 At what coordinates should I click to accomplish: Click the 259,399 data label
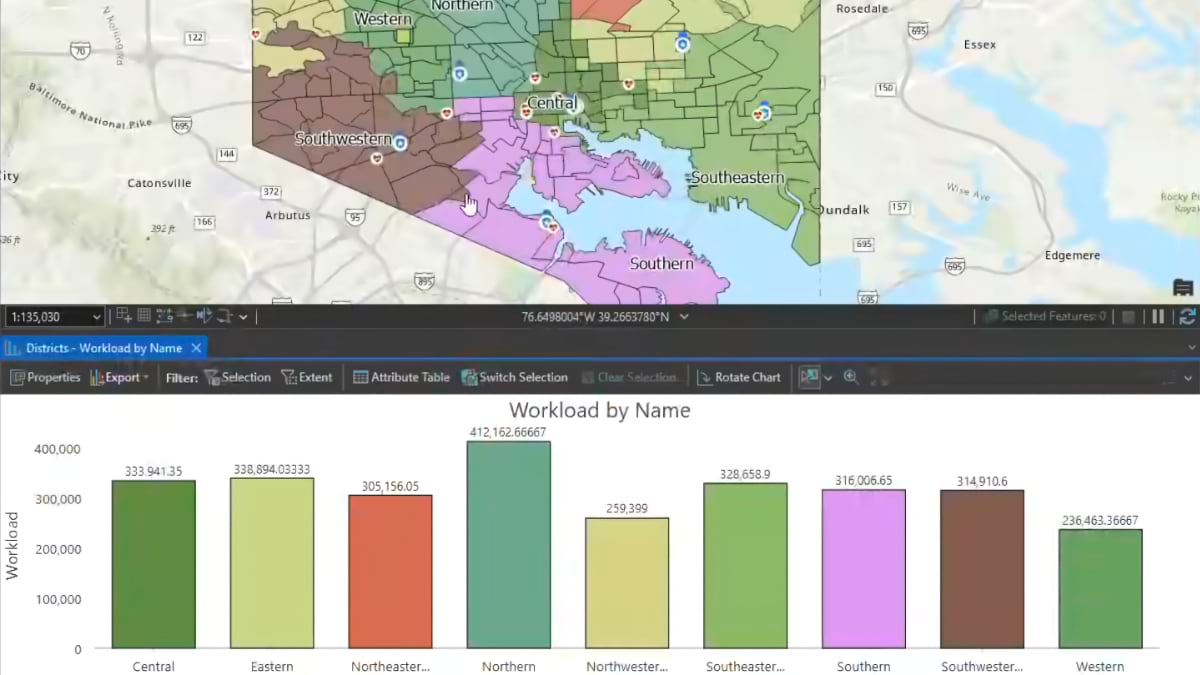pyautogui.click(x=627, y=508)
